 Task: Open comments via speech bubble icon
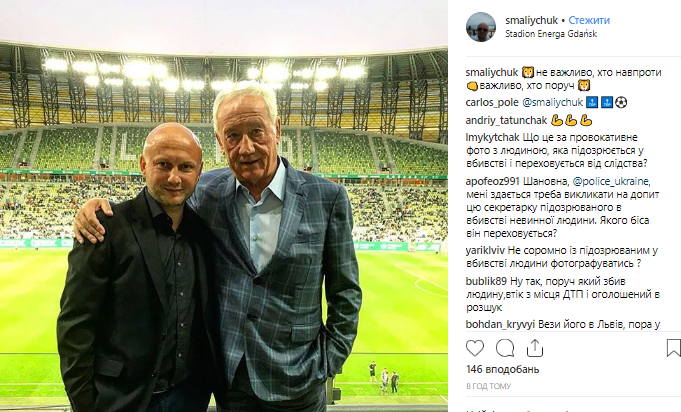[x=505, y=348]
